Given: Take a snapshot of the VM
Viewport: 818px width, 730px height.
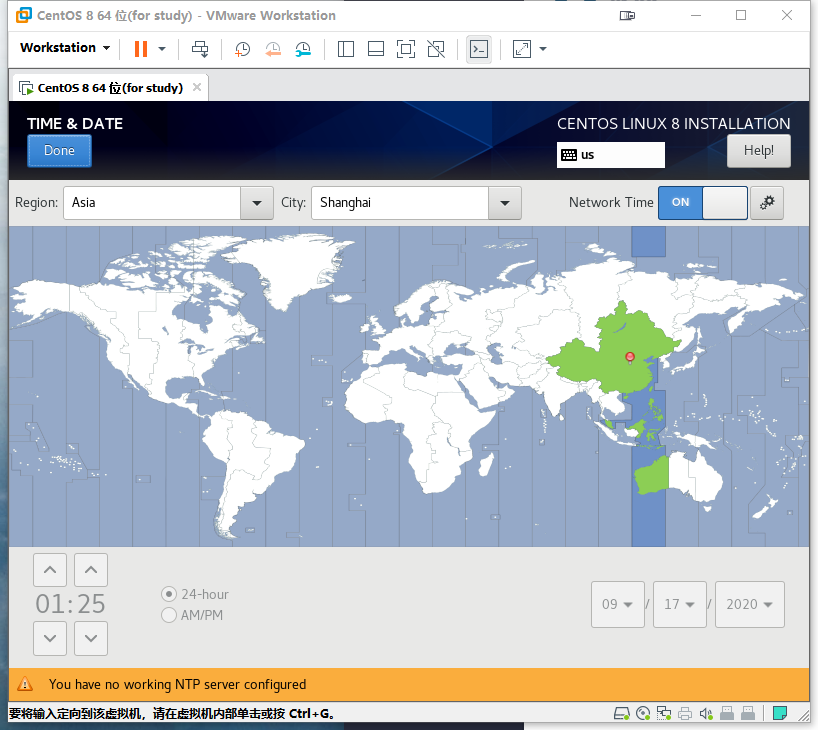Looking at the screenshot, I should click(242, 49).
